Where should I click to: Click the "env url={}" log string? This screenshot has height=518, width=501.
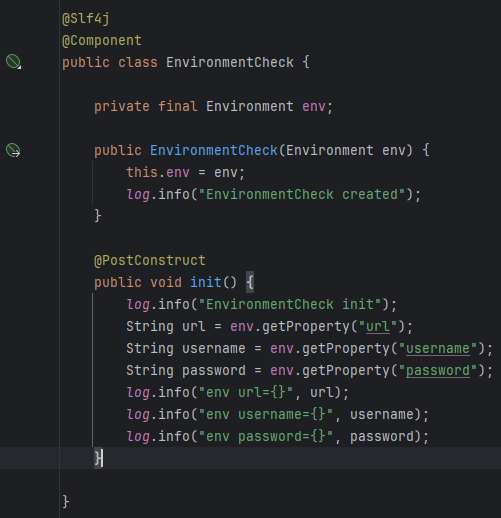[246, 392]
